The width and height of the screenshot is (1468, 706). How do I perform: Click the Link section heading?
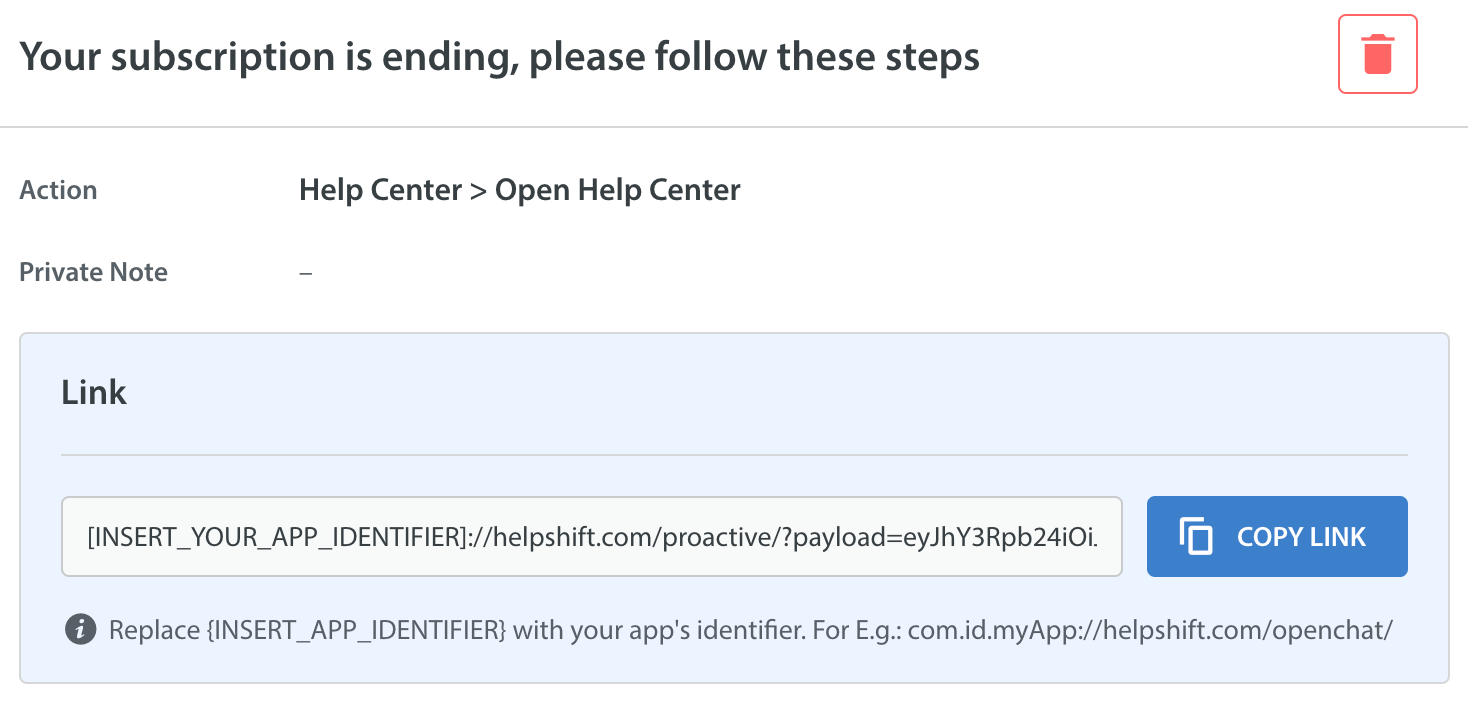click(94, 392)
